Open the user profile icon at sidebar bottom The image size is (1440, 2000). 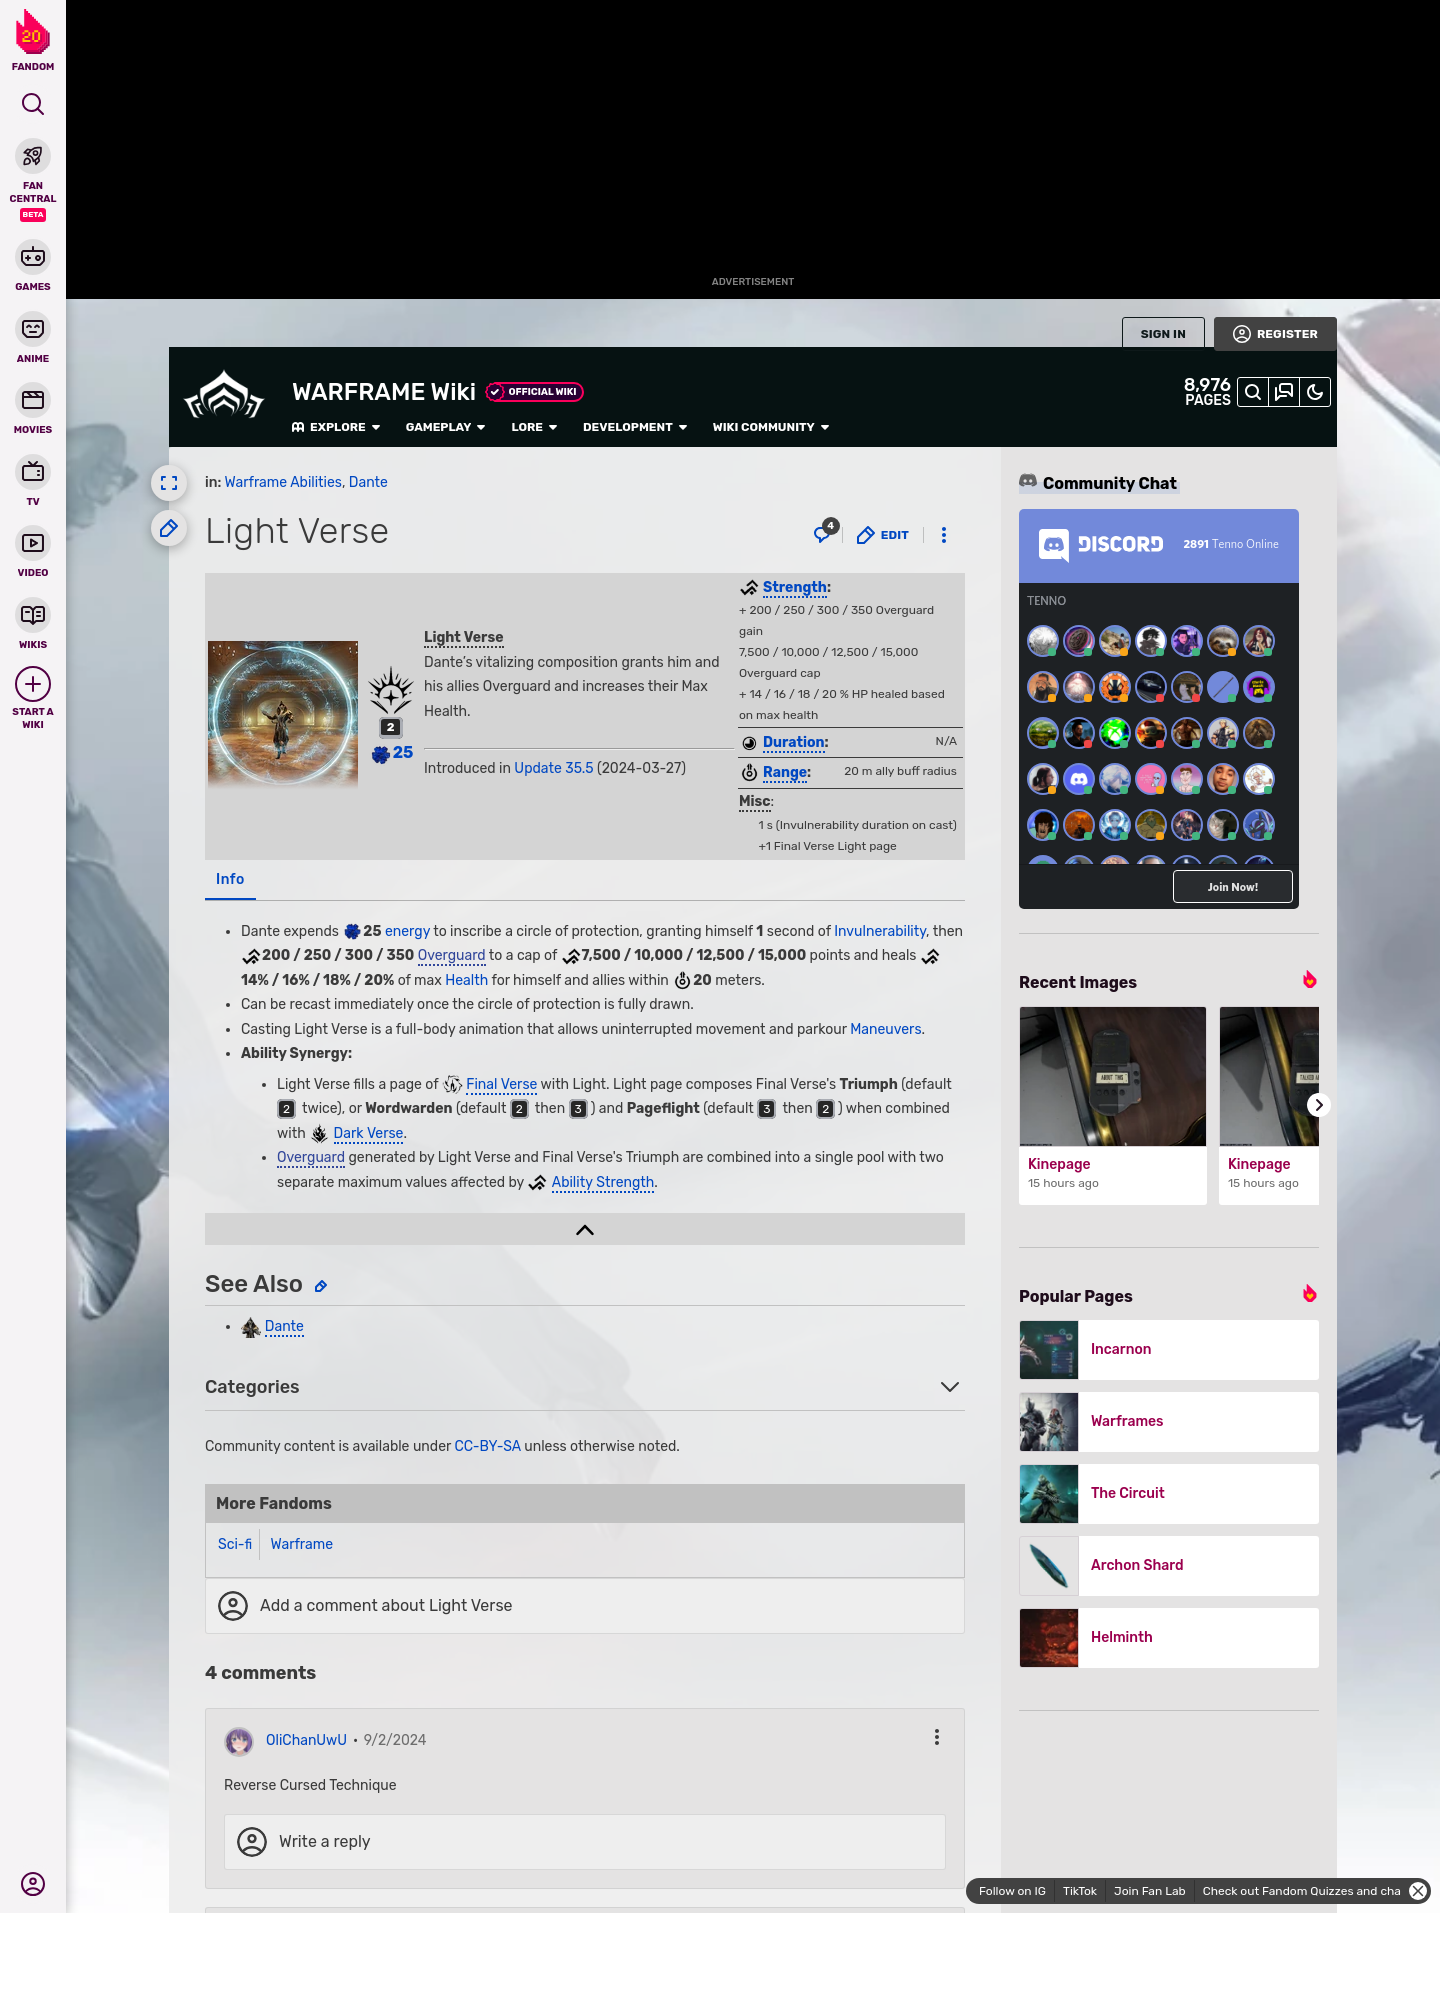tap(33, 1884)
